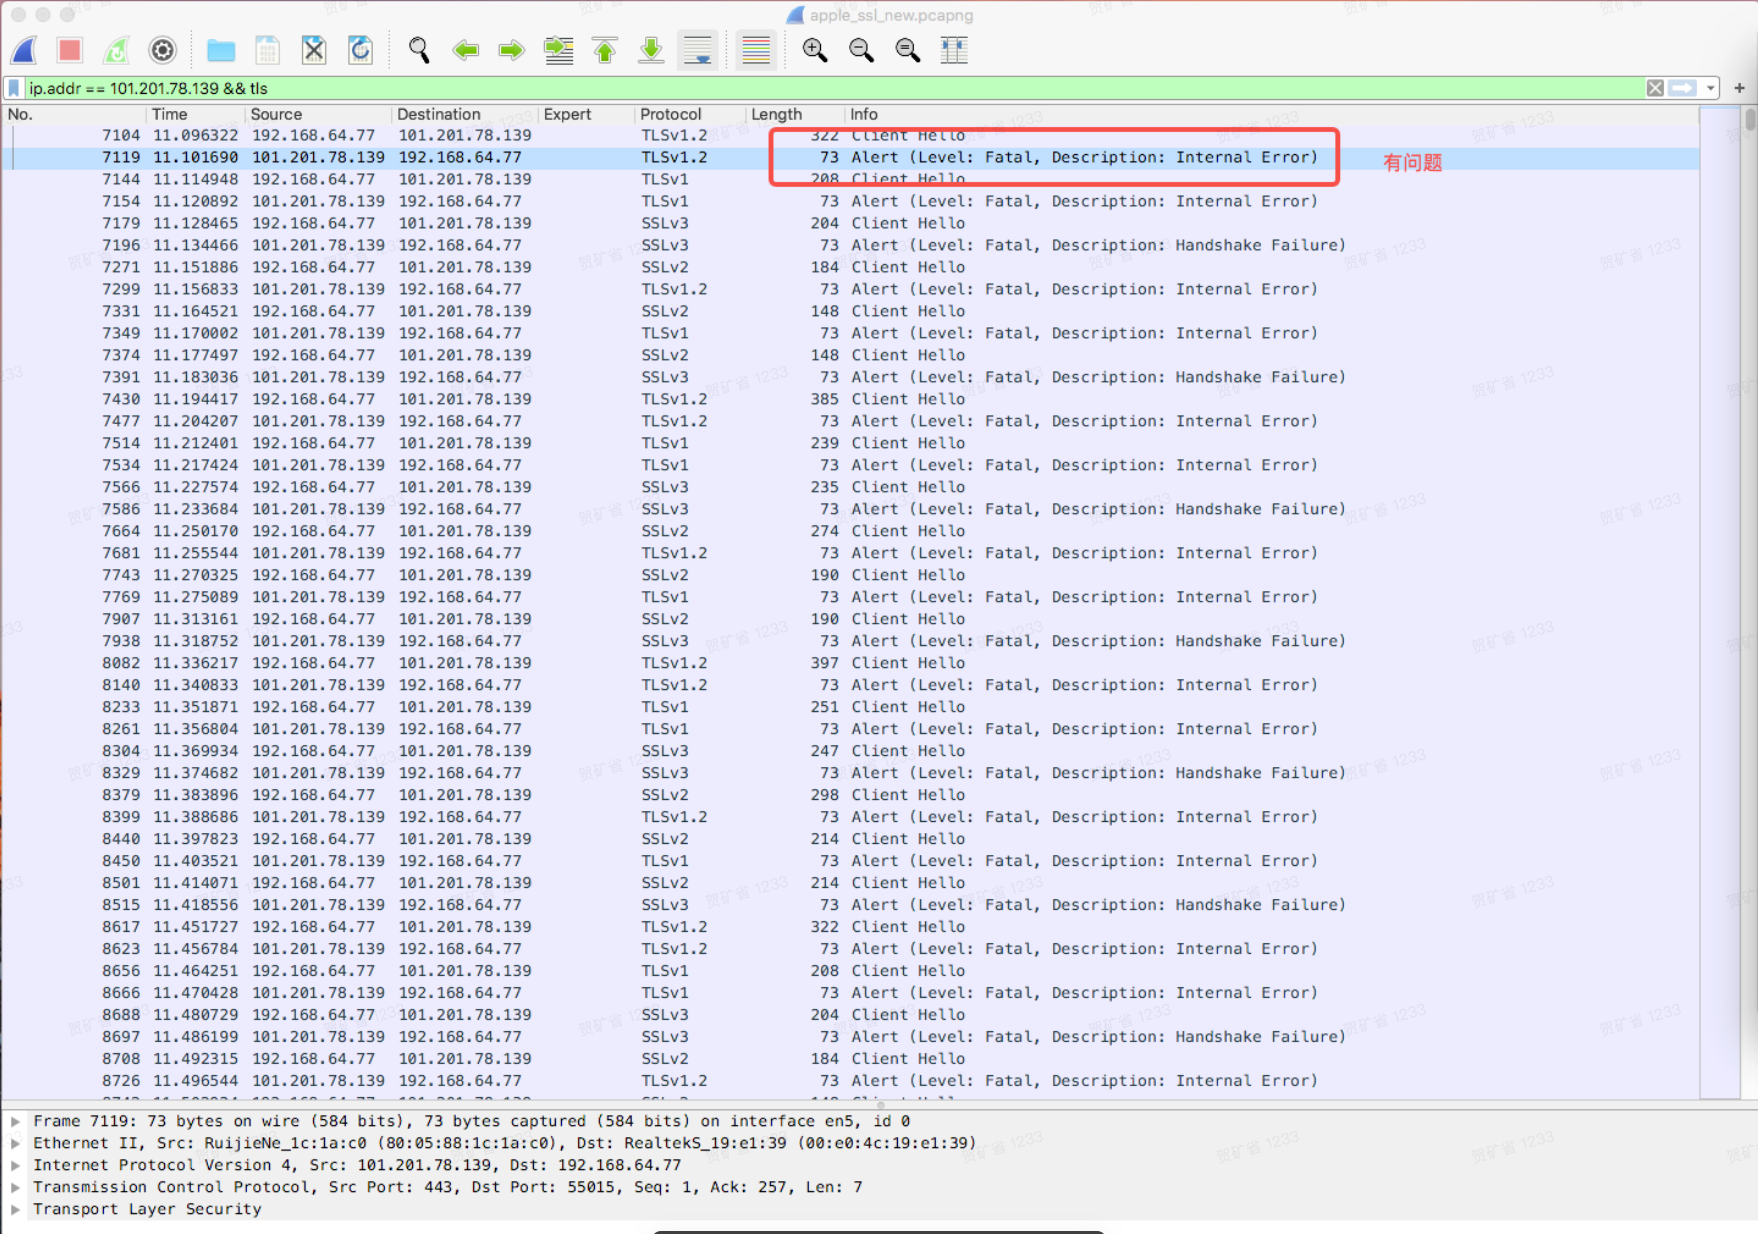Select packet 7119 Internal Error alert
The image size is (1758, 1234).
pyautogui.click(x=850, y=157)
